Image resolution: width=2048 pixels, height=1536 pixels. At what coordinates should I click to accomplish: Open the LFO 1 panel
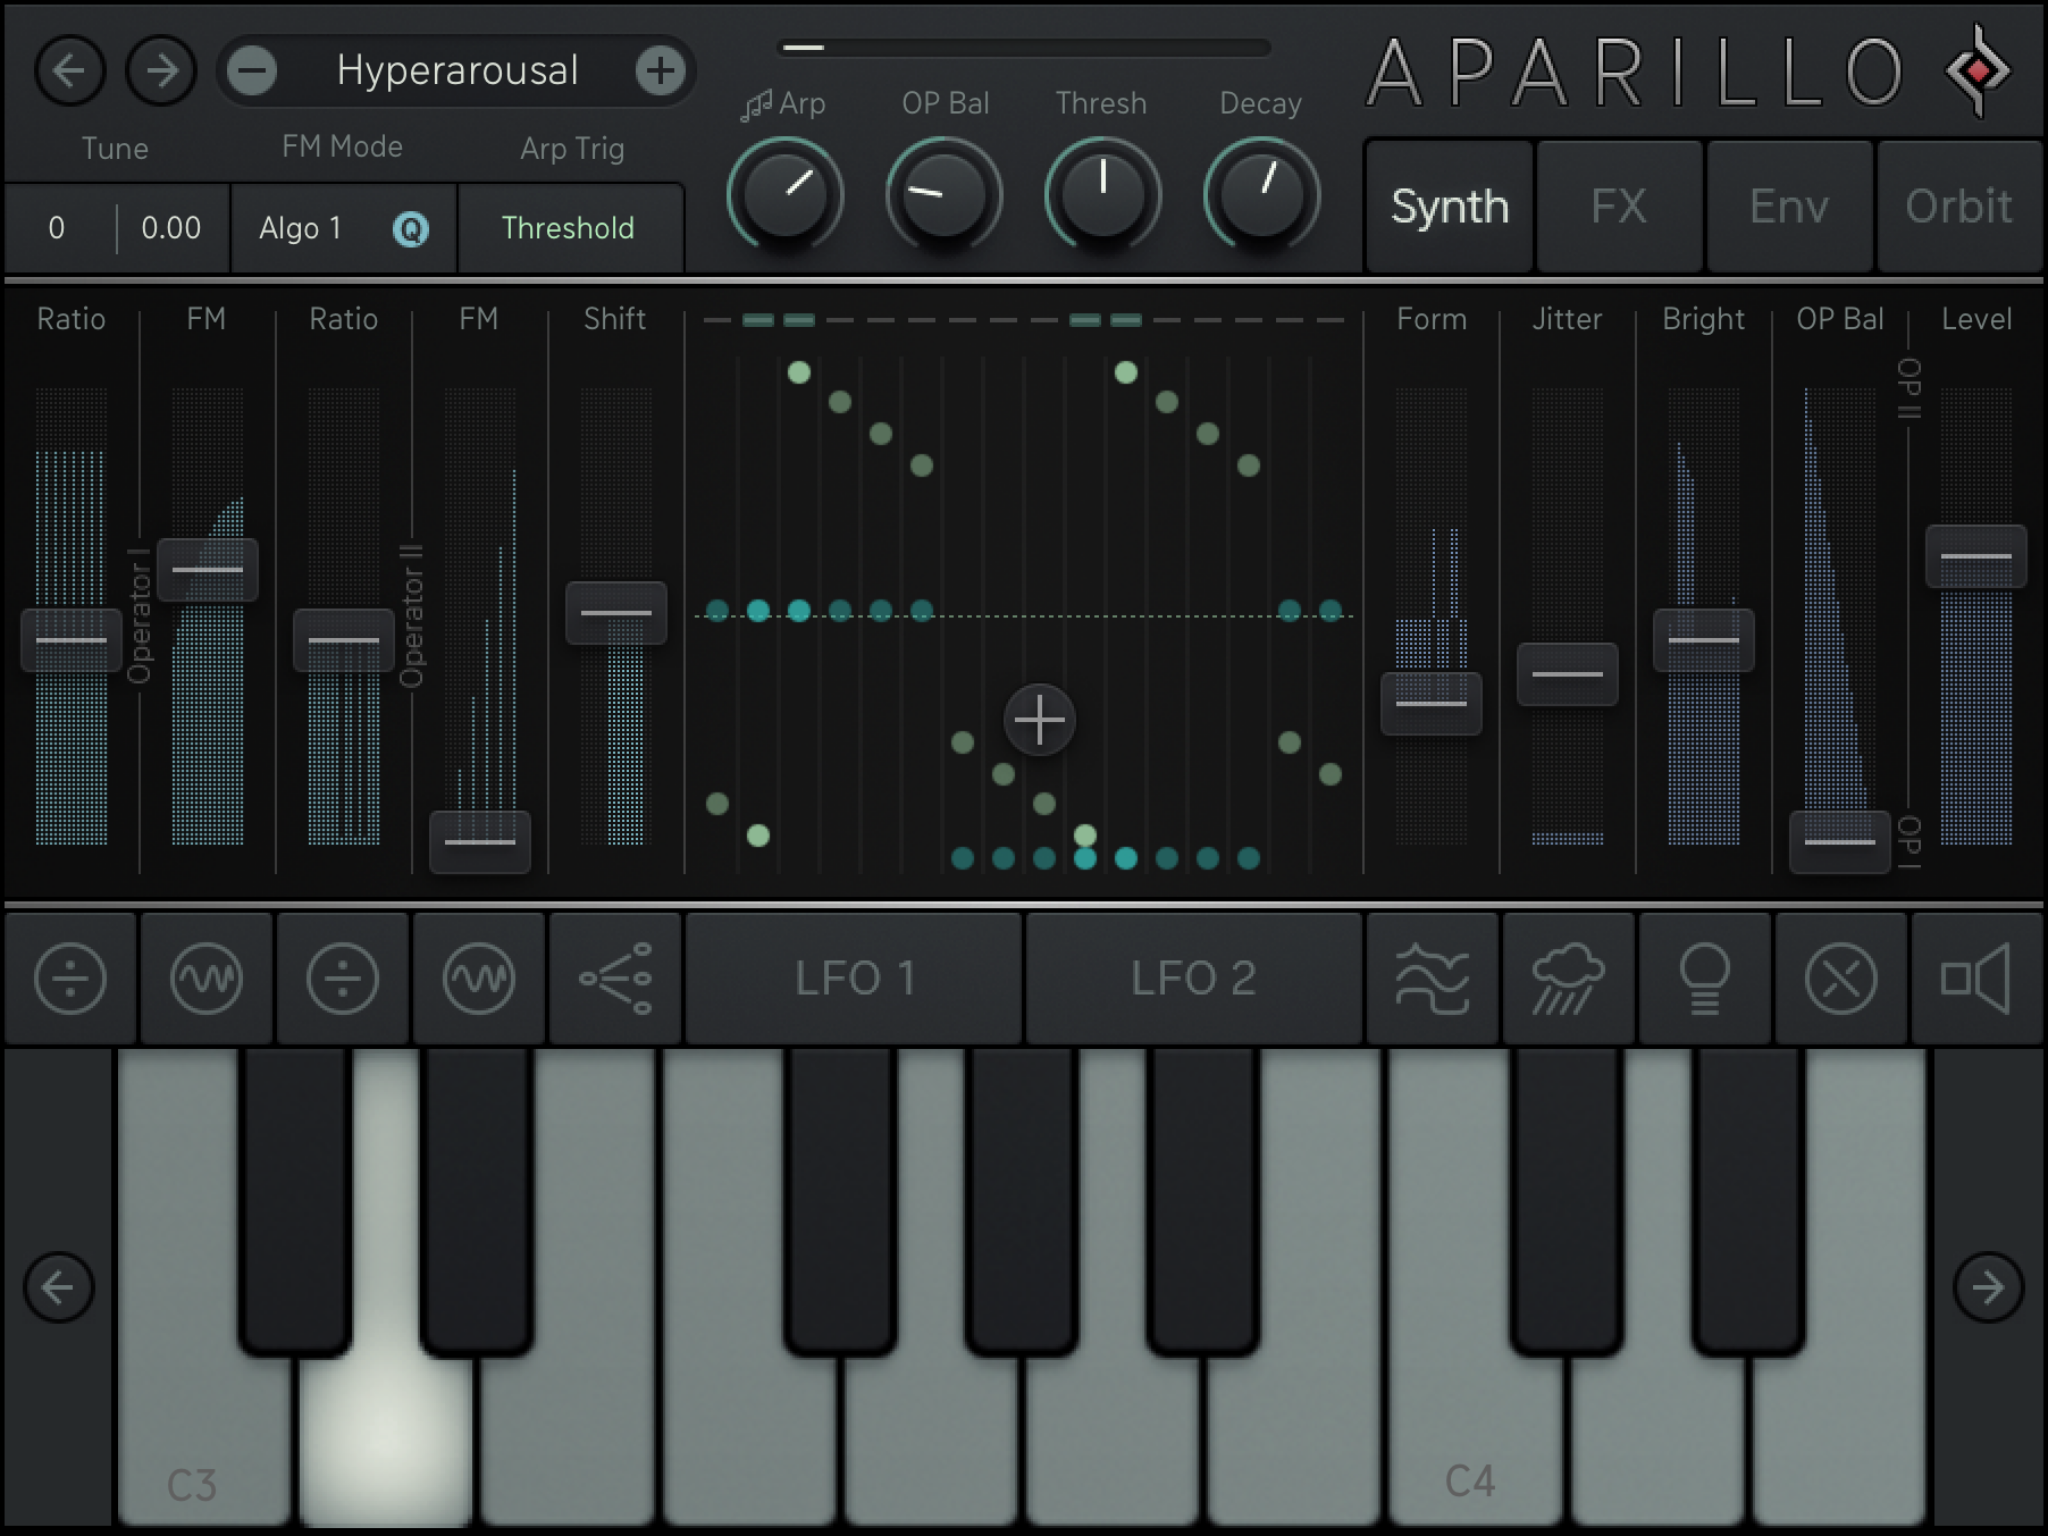click(854, 978)
